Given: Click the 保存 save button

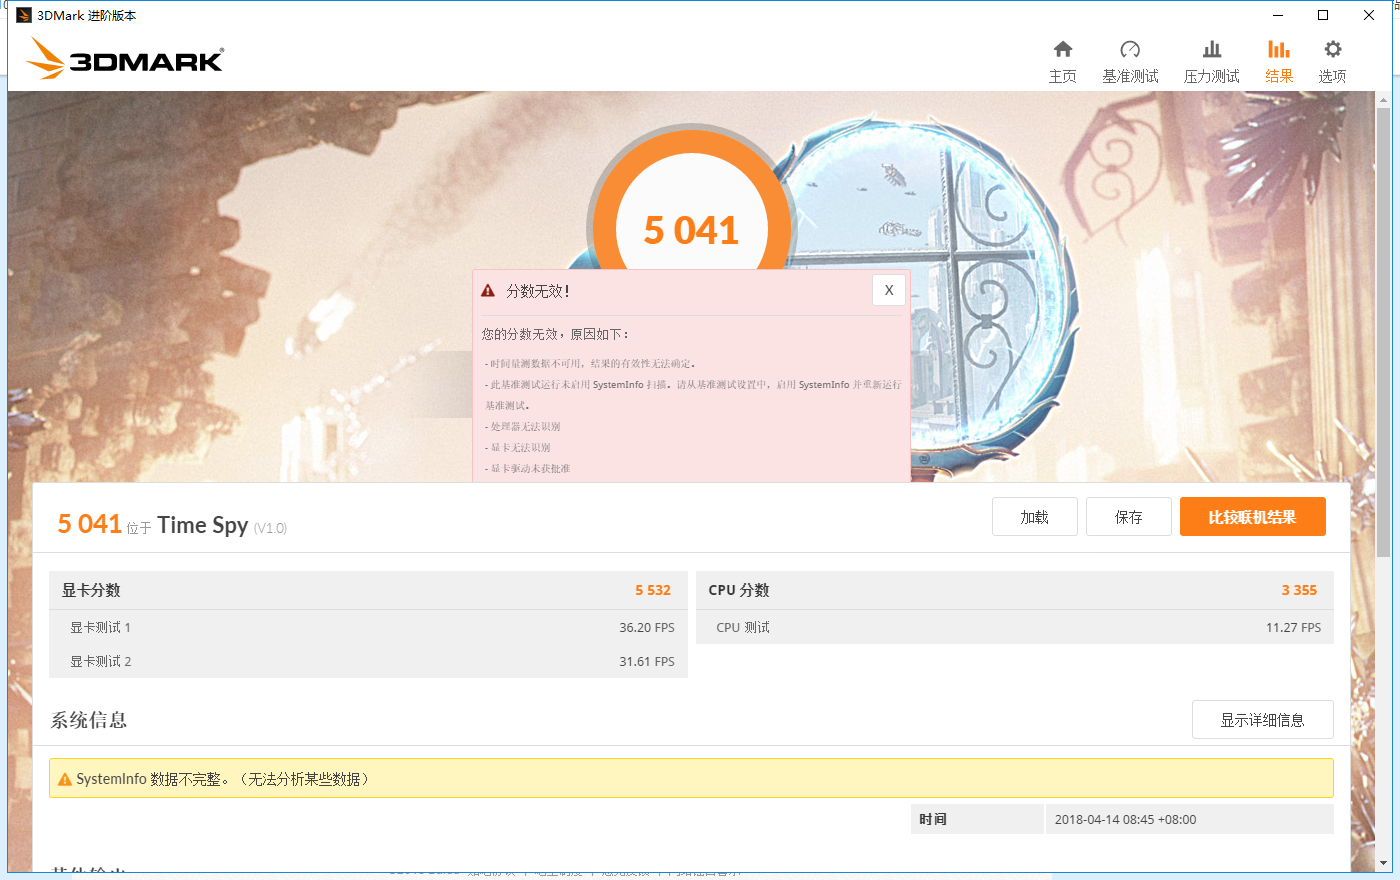Looking at the screenshot, I should [x=1129, y=517].
